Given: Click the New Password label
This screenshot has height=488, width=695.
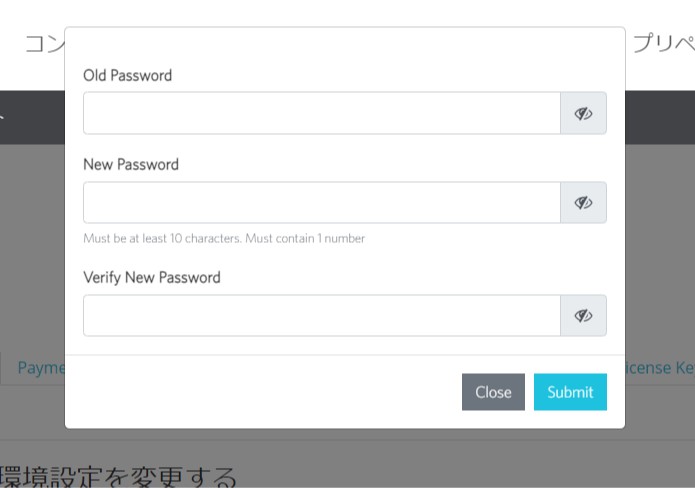Looking at the screenshot, I should pyautogui.click(x=131, y=164).
